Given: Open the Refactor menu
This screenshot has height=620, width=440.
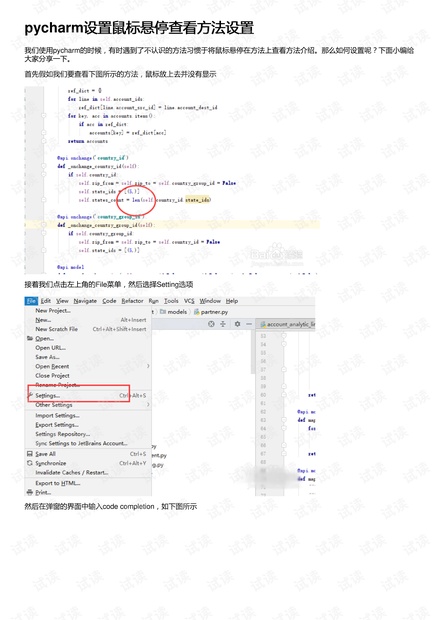Looking at the screenshot, I should [132, 301].
